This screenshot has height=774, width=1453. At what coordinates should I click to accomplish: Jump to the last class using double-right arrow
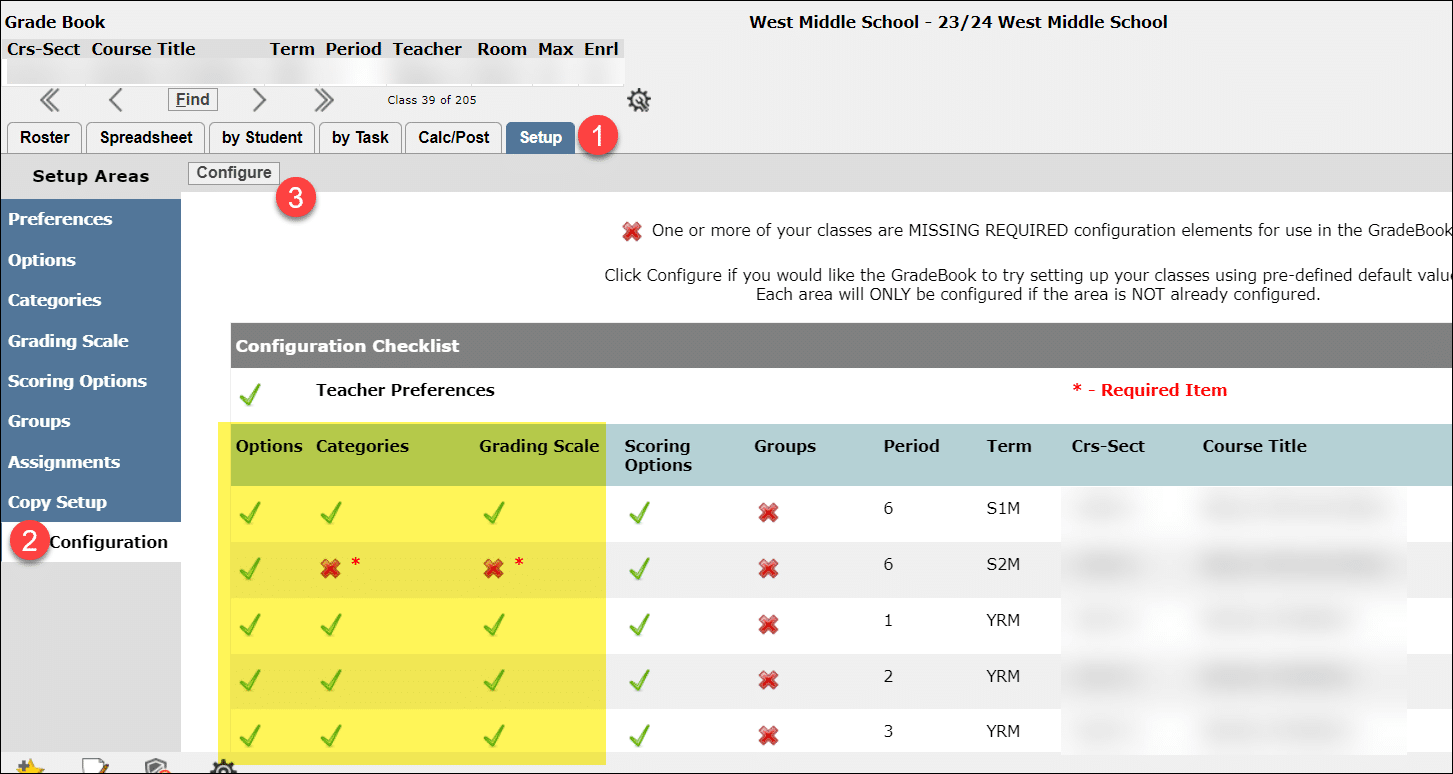point(323,100)
